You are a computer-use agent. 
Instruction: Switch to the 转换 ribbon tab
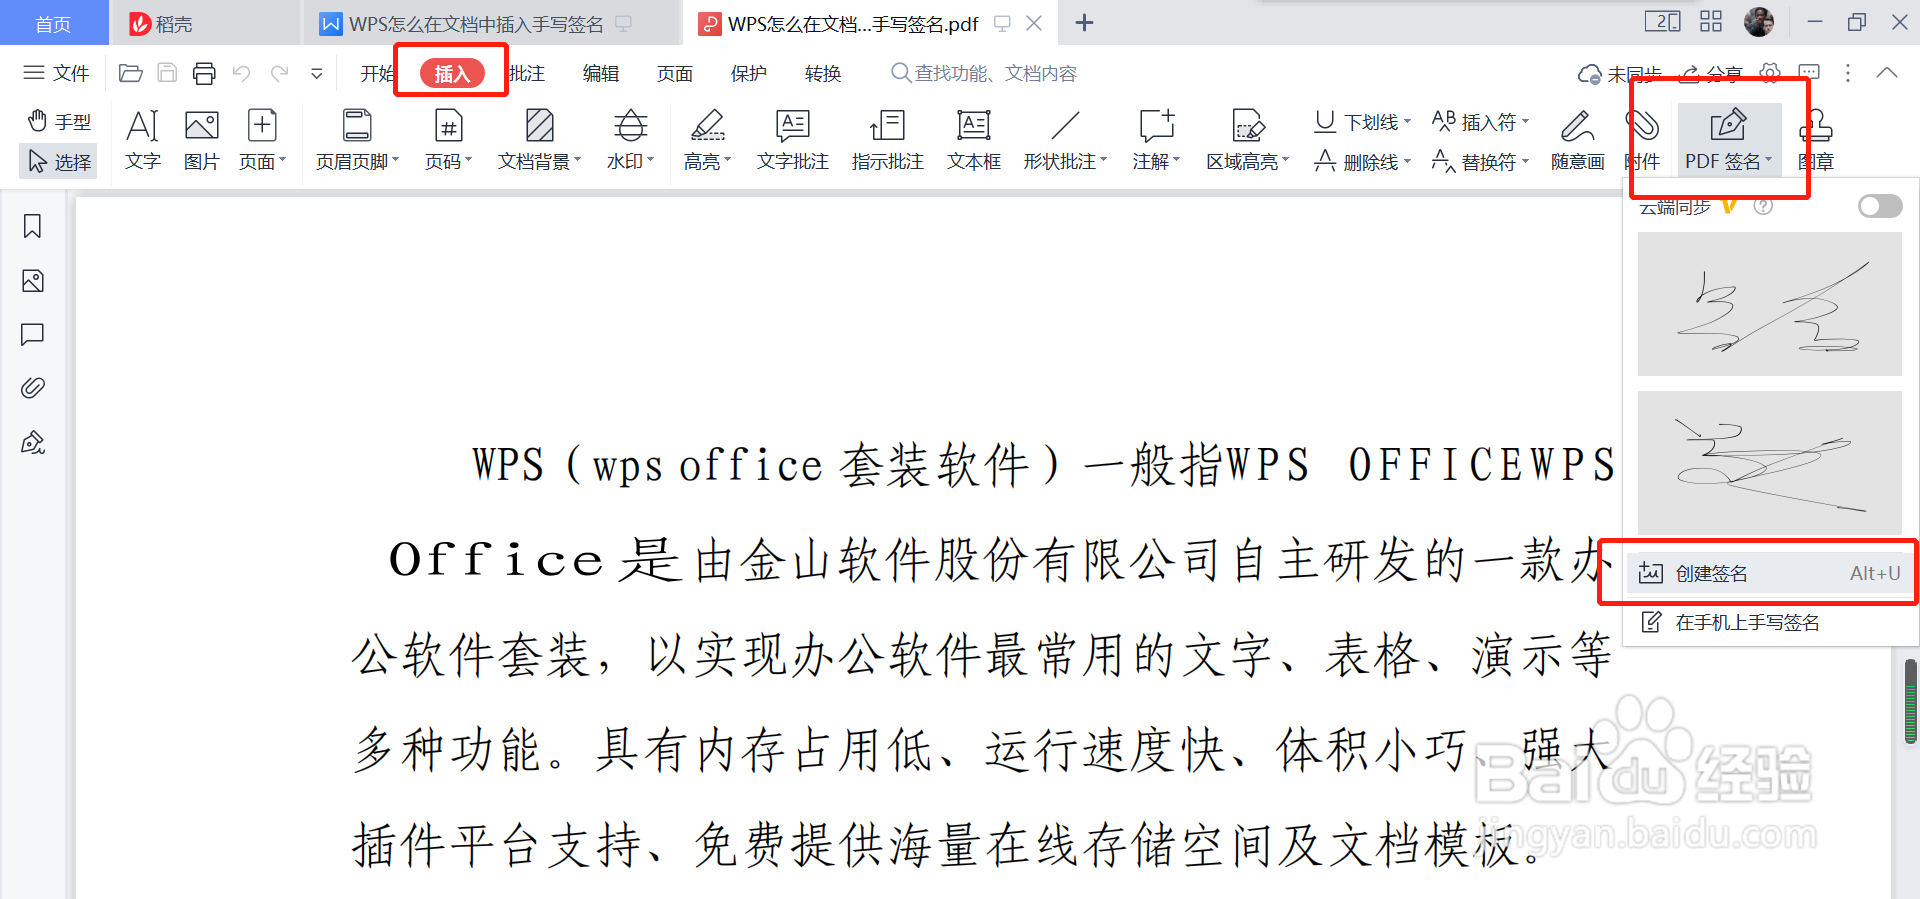point(823,73)
